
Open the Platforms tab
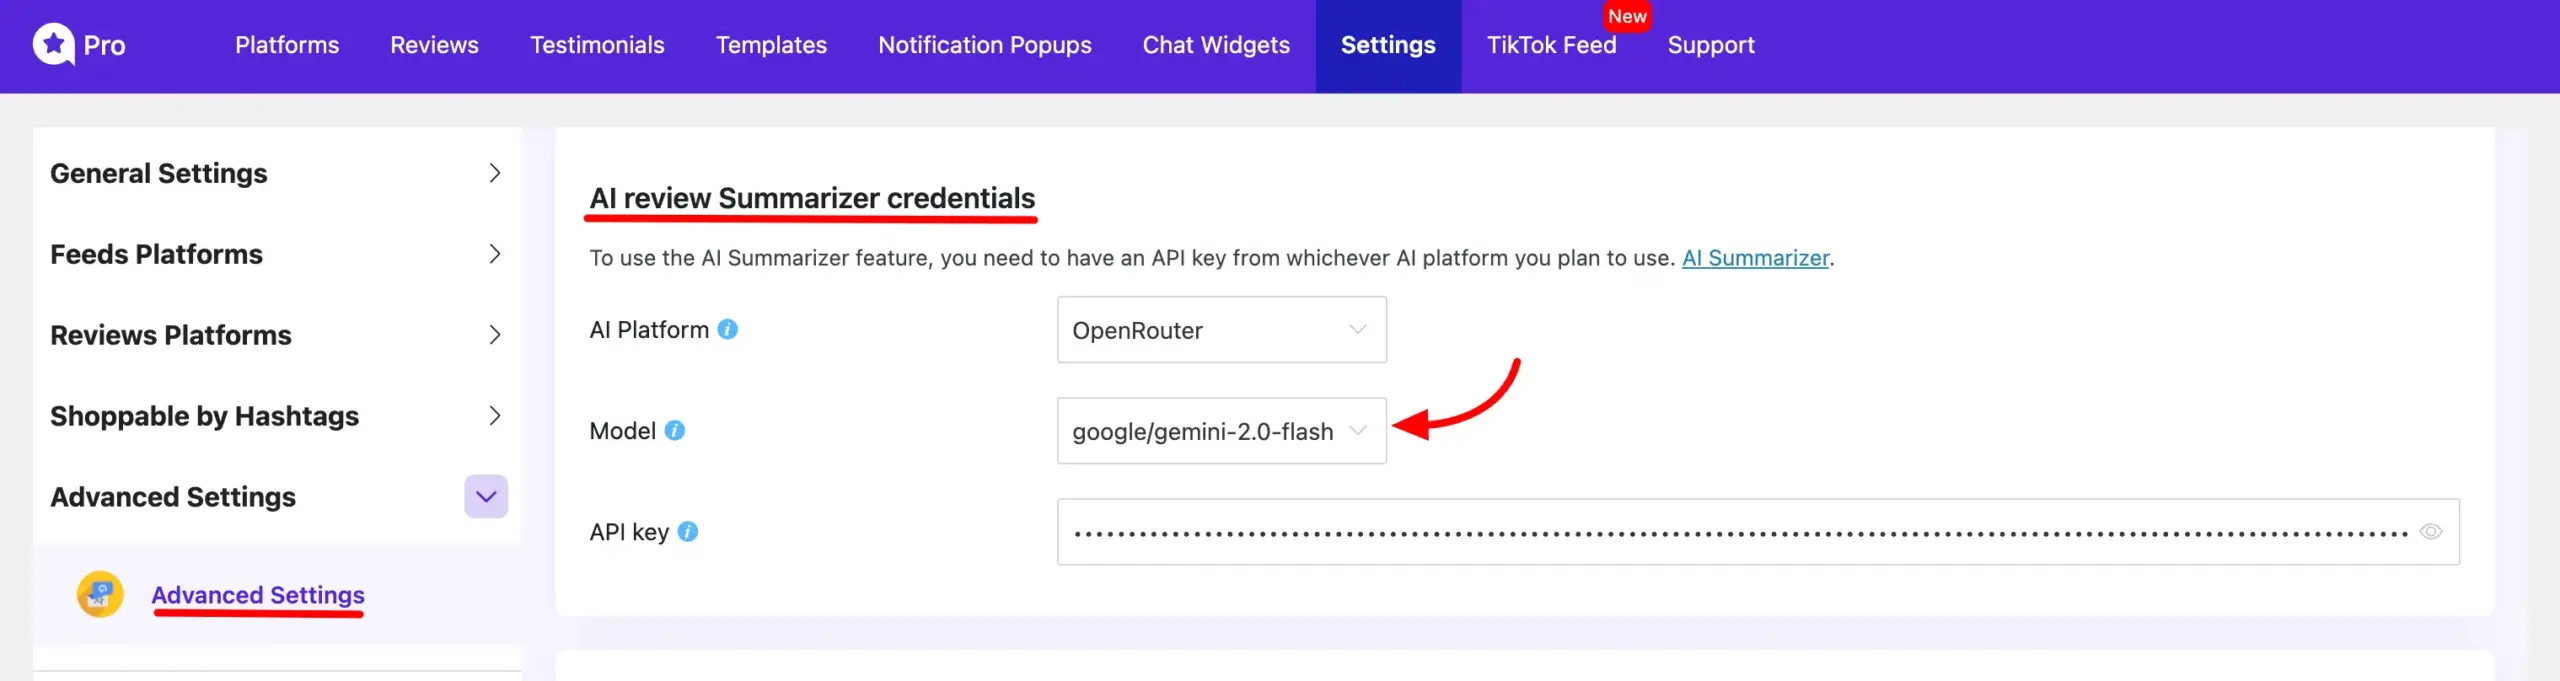[x=287, y=45]
